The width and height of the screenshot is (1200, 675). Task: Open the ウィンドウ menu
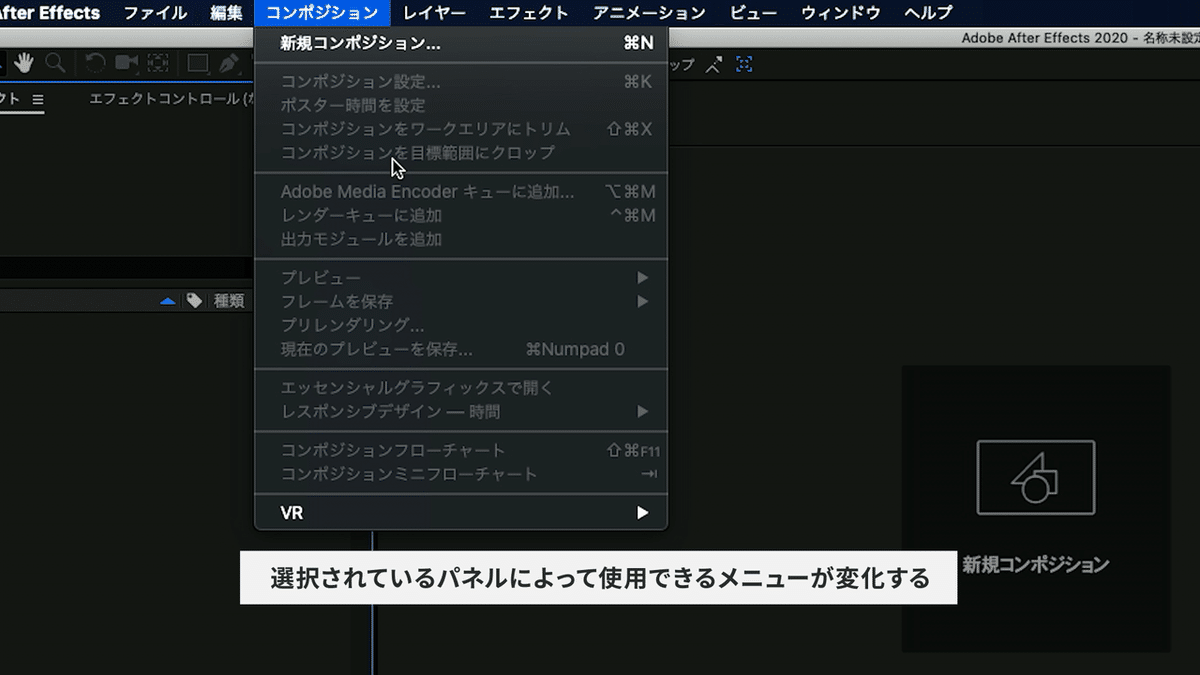click(x=841, y=13)
